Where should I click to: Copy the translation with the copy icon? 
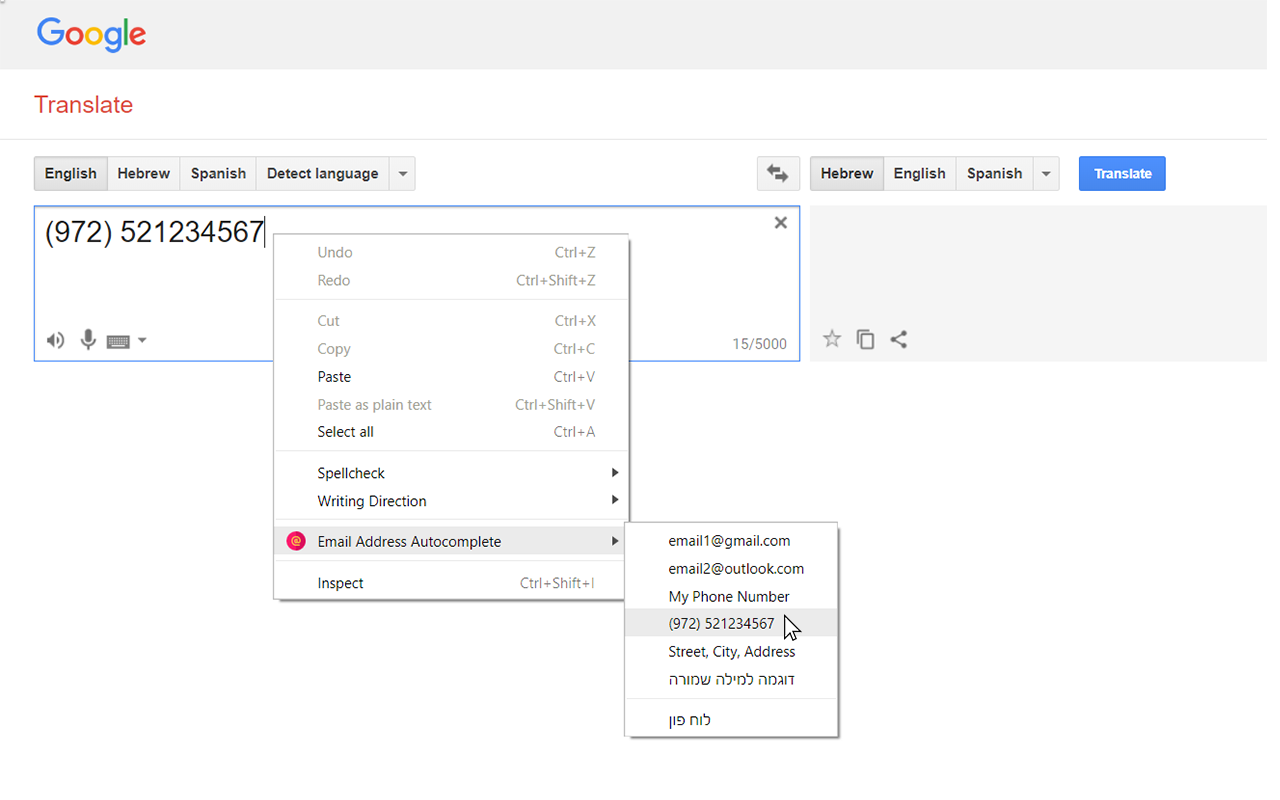tap(866, 340)
